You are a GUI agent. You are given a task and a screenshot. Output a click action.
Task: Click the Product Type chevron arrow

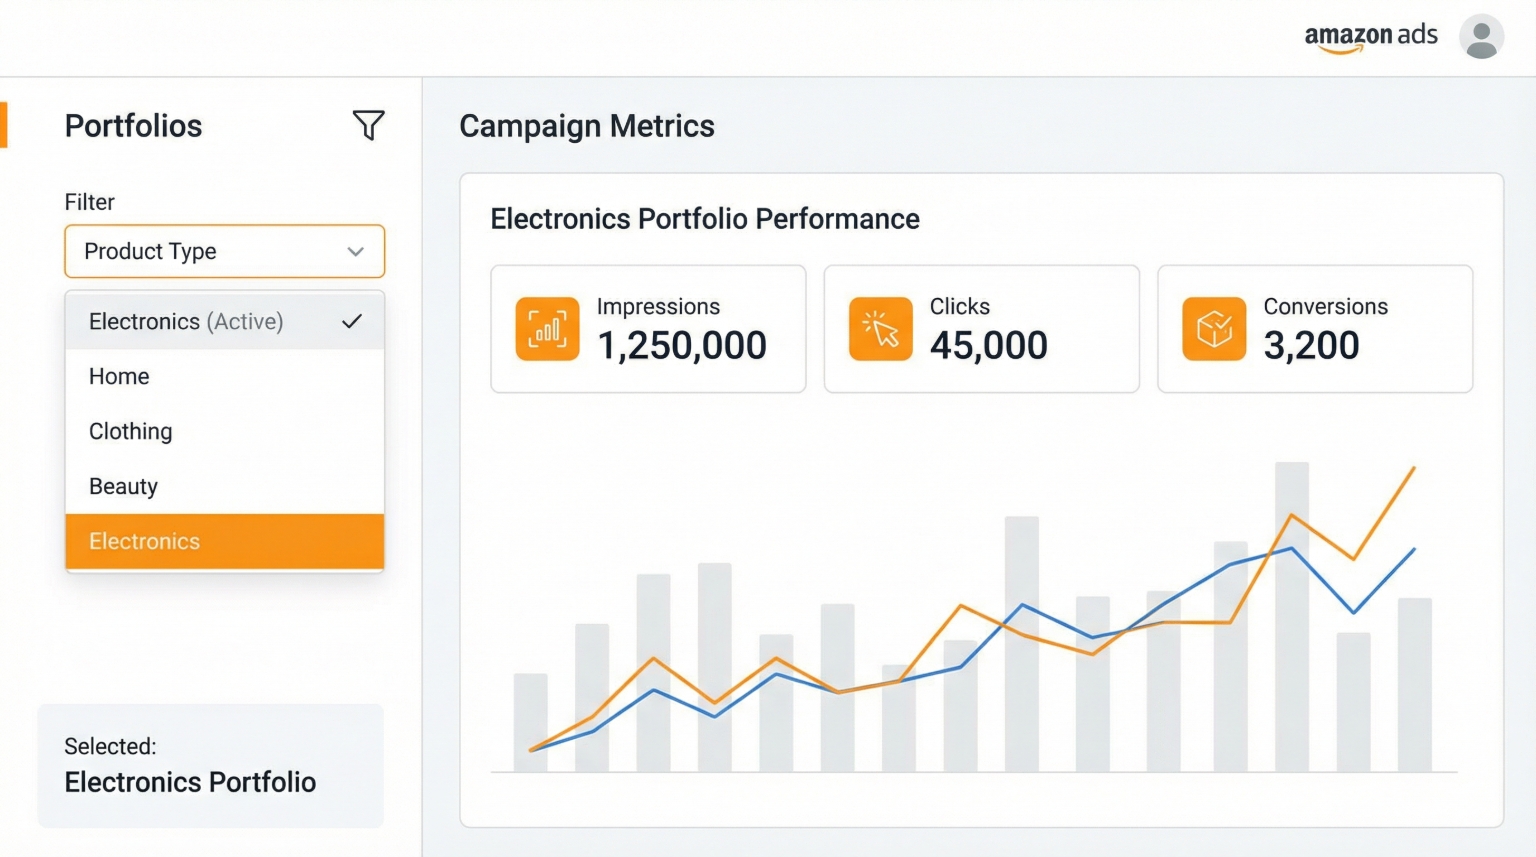pyautogui.click(x=355, y=251)
